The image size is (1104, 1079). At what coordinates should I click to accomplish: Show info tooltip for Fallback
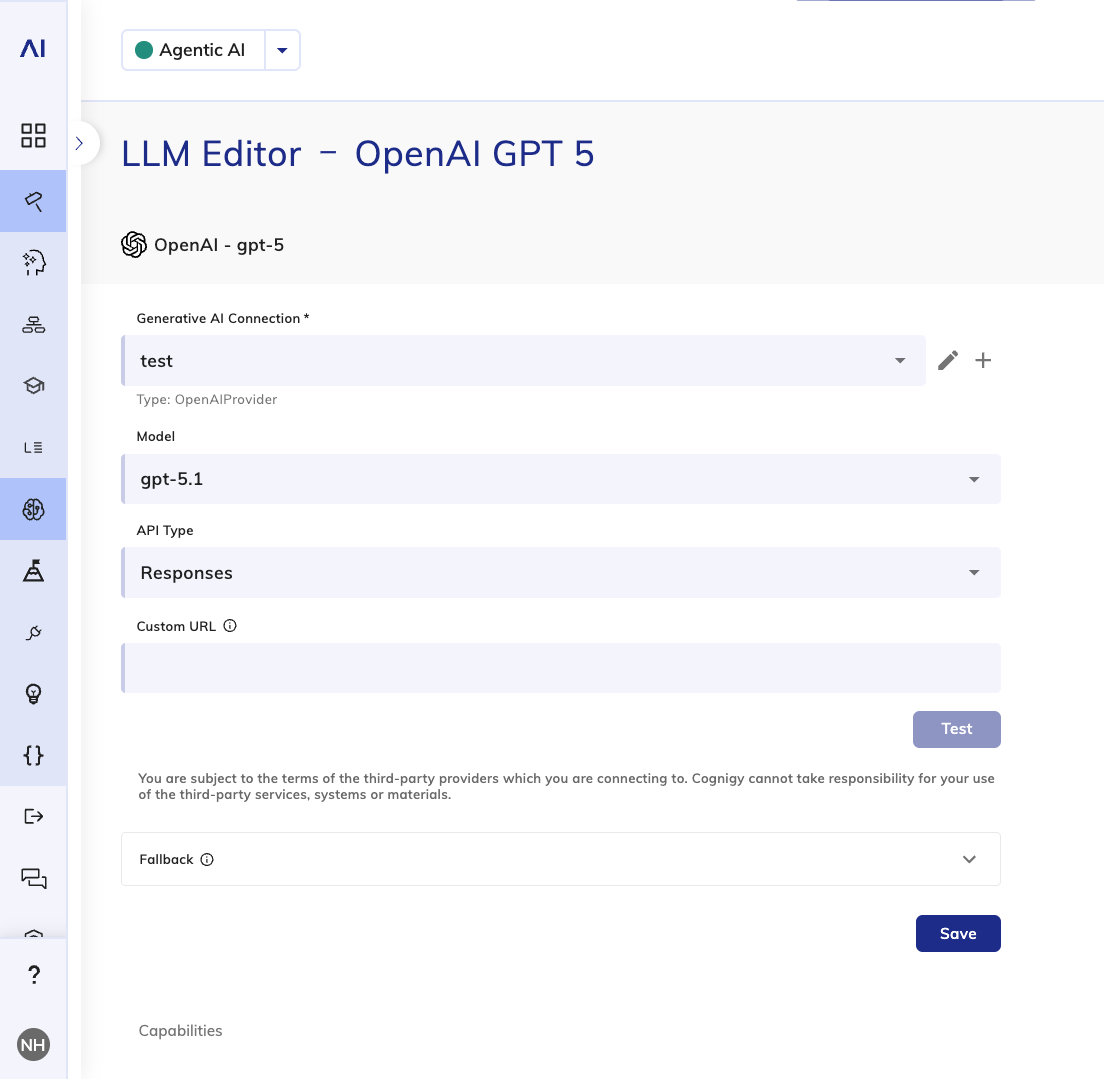pyautogui.click(x=207, y=859)
